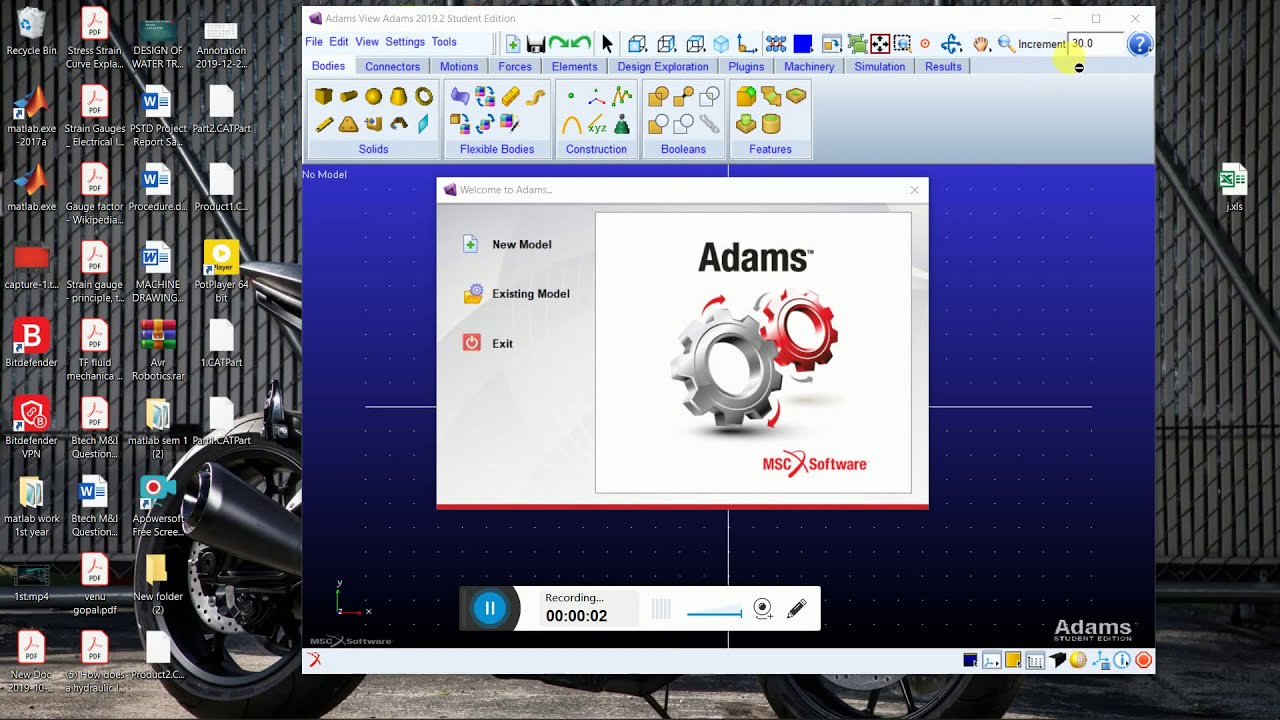The image size is (1280, 720).
Task: Click the green point mass tool
Action: 622,124
